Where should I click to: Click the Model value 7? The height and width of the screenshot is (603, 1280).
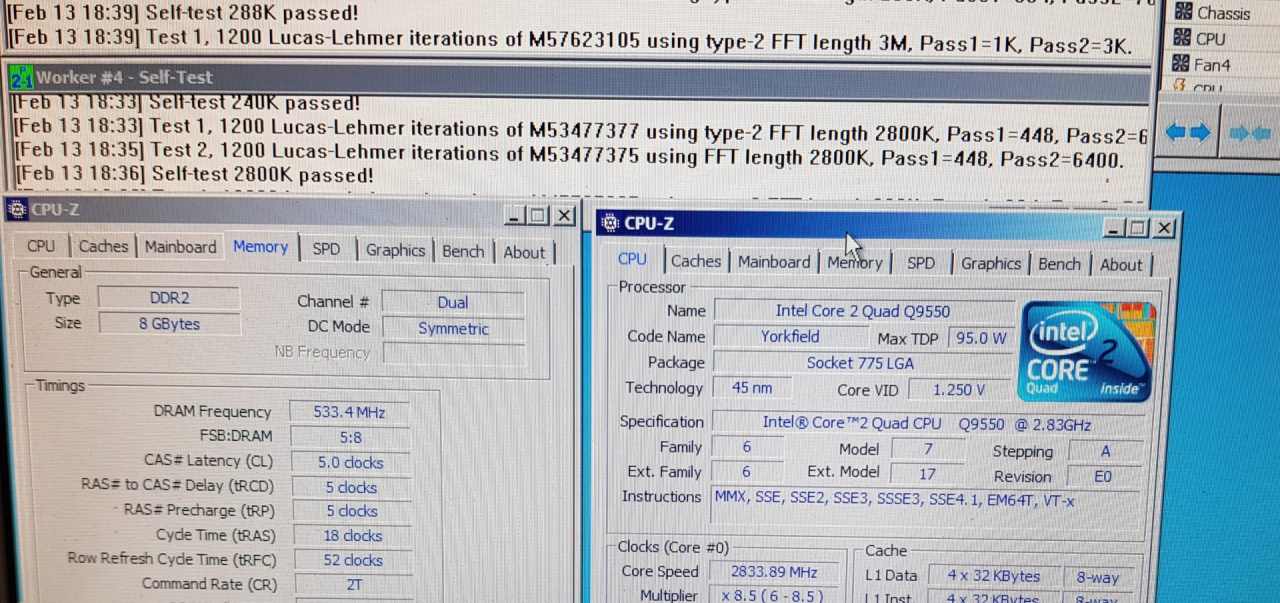(927, 449)
